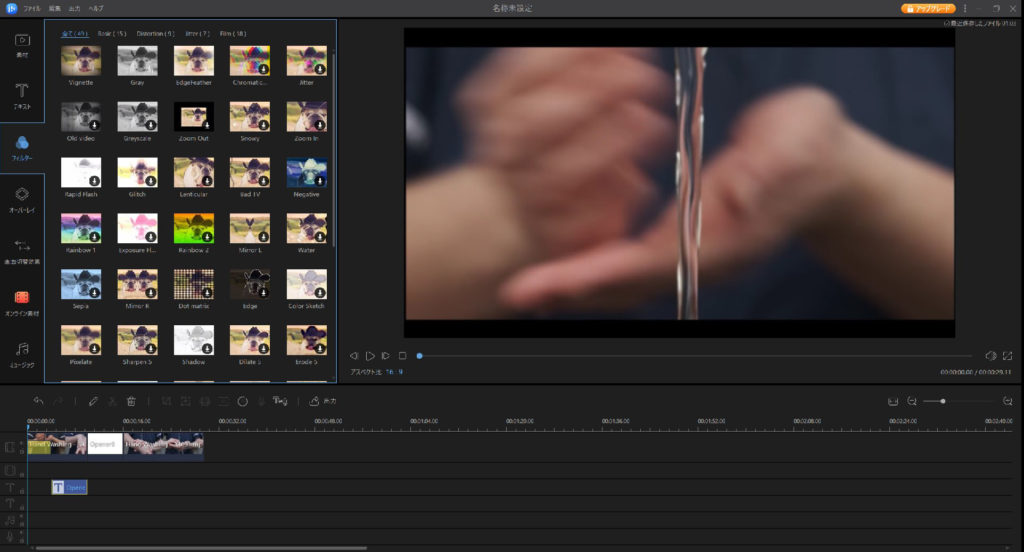The height and width of the screenshot is (552, 1024).
Task: Click the zoom-to-fit timeline icon
Action: (x=893, y=401)
